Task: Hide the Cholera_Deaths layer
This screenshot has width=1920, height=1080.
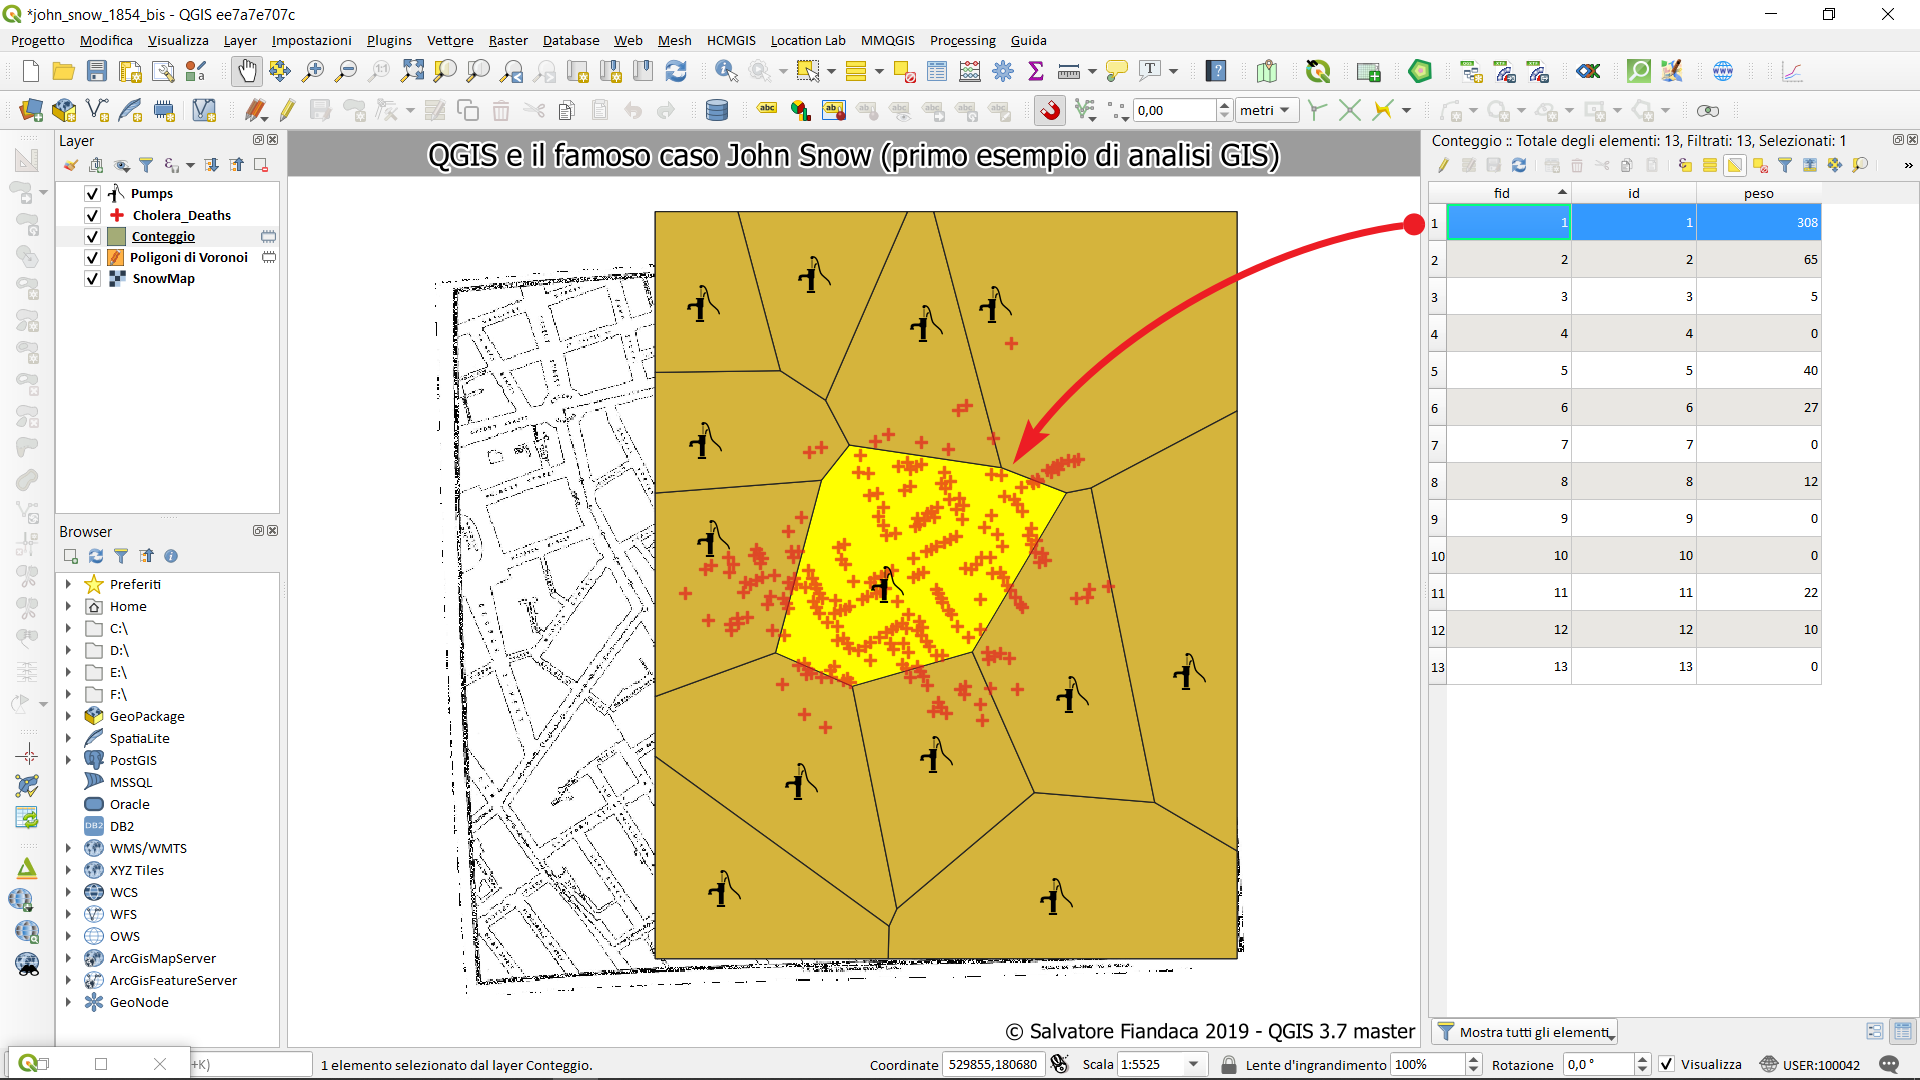Action: [x=92, y=215]
